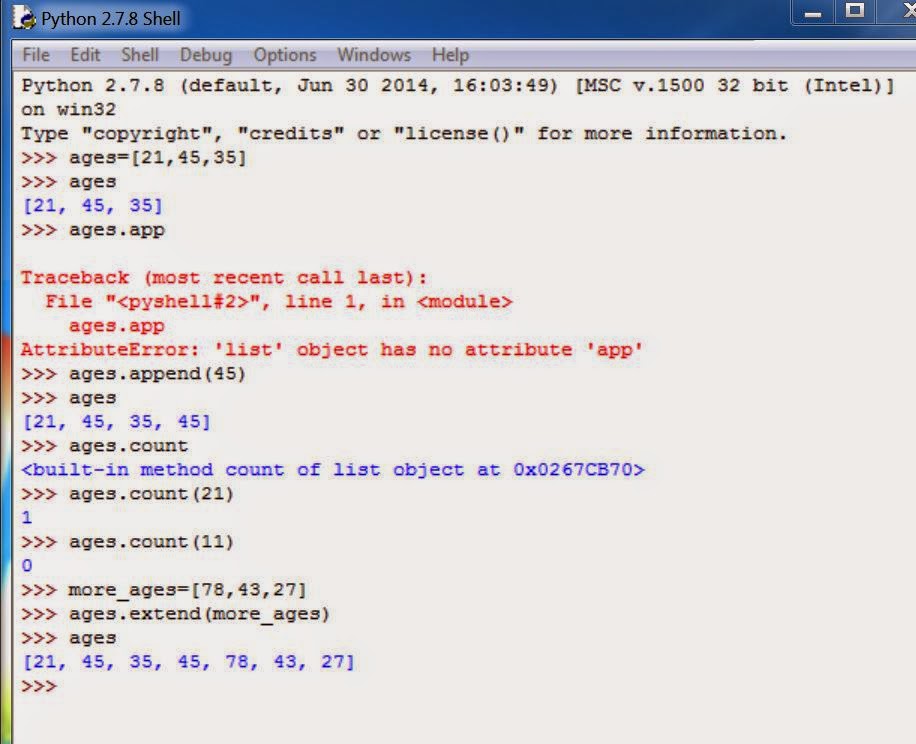The image size is (916, 744).
Task: Maximize the Python Shell window
Action: (x=855, y=12)
